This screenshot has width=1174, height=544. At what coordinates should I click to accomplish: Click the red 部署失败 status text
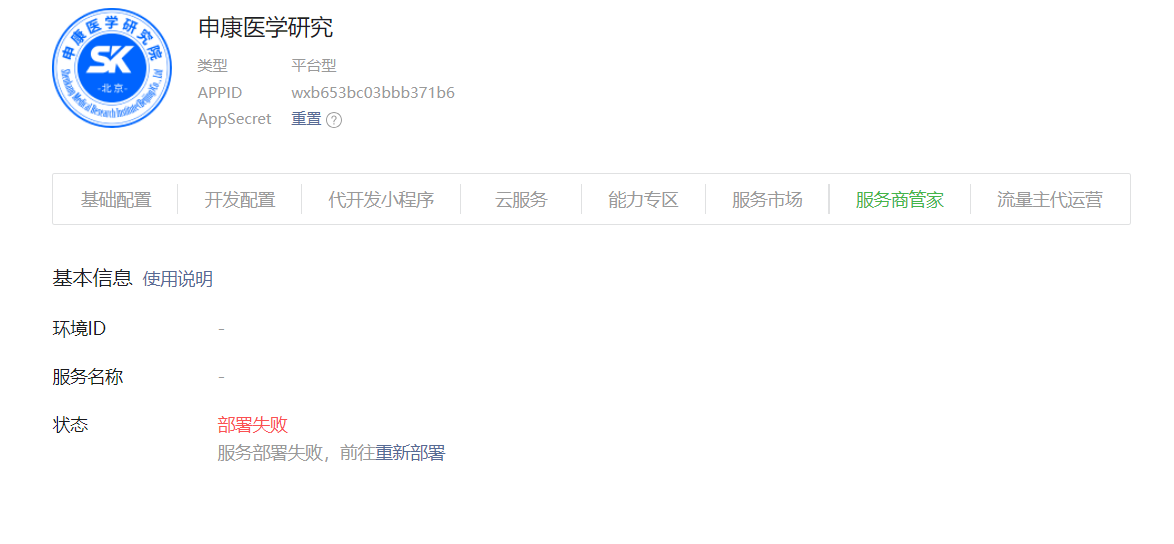(253, 425)
